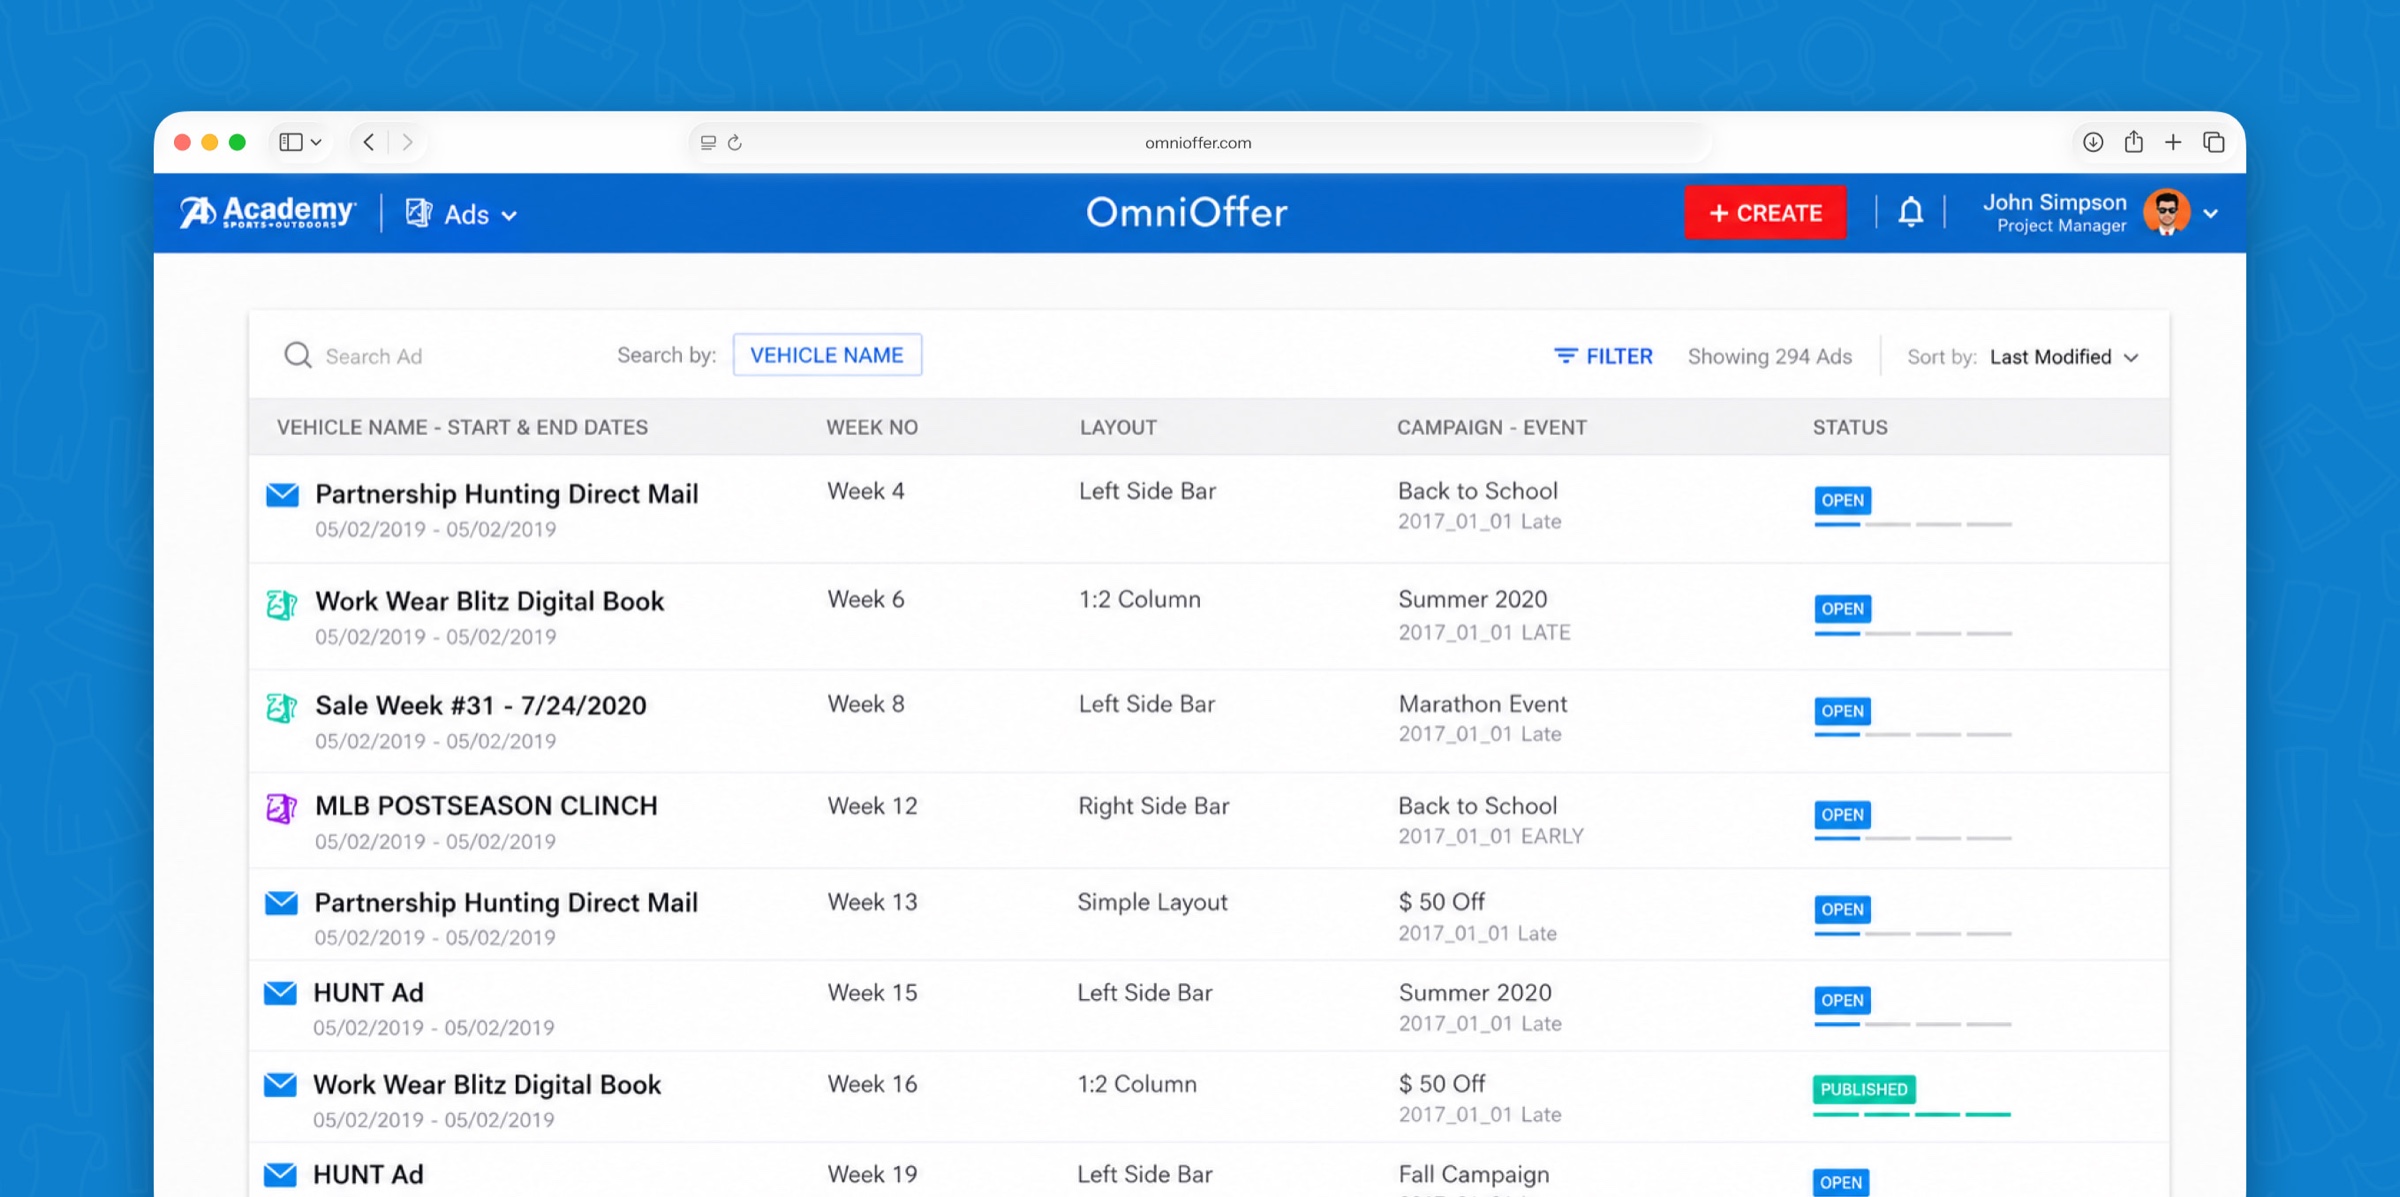
Task: Click the Week 12 cell
Action: coord(872,806)
